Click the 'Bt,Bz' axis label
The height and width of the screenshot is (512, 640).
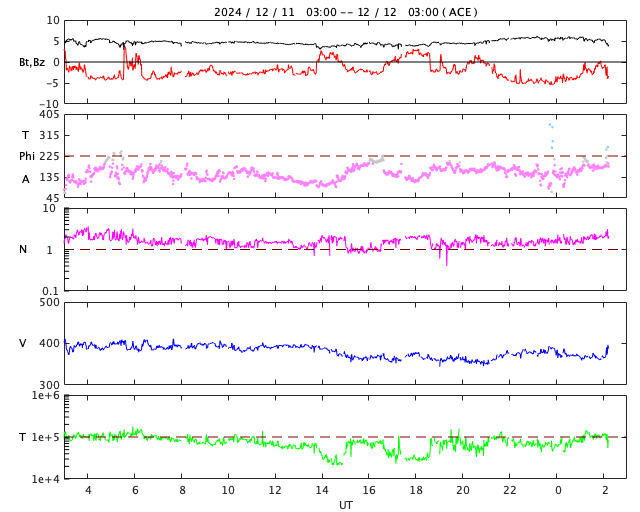click(x=32, y=62)
